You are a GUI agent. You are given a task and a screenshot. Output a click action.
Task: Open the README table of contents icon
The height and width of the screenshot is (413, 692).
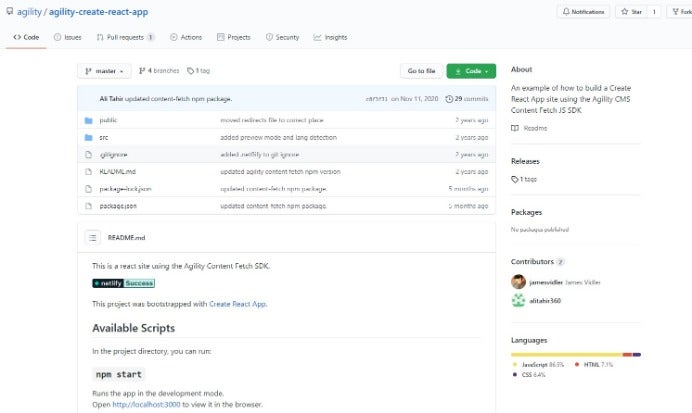tap(93, 237)
